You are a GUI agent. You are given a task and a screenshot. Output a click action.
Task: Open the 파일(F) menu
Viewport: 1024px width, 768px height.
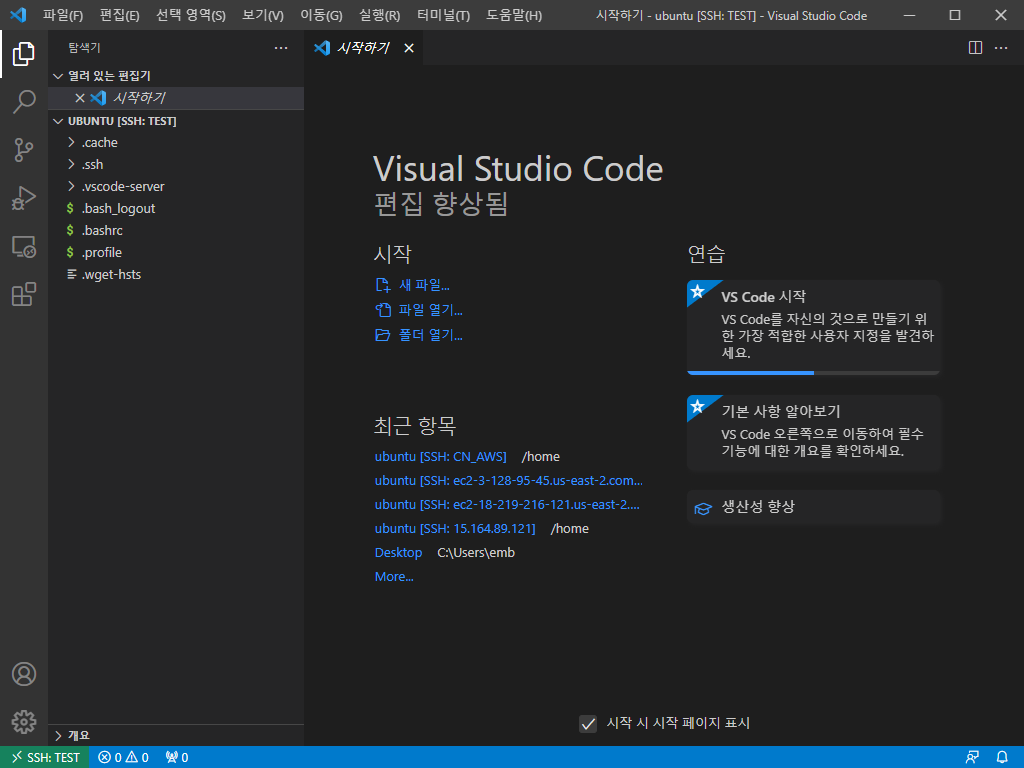click(63, 15)
